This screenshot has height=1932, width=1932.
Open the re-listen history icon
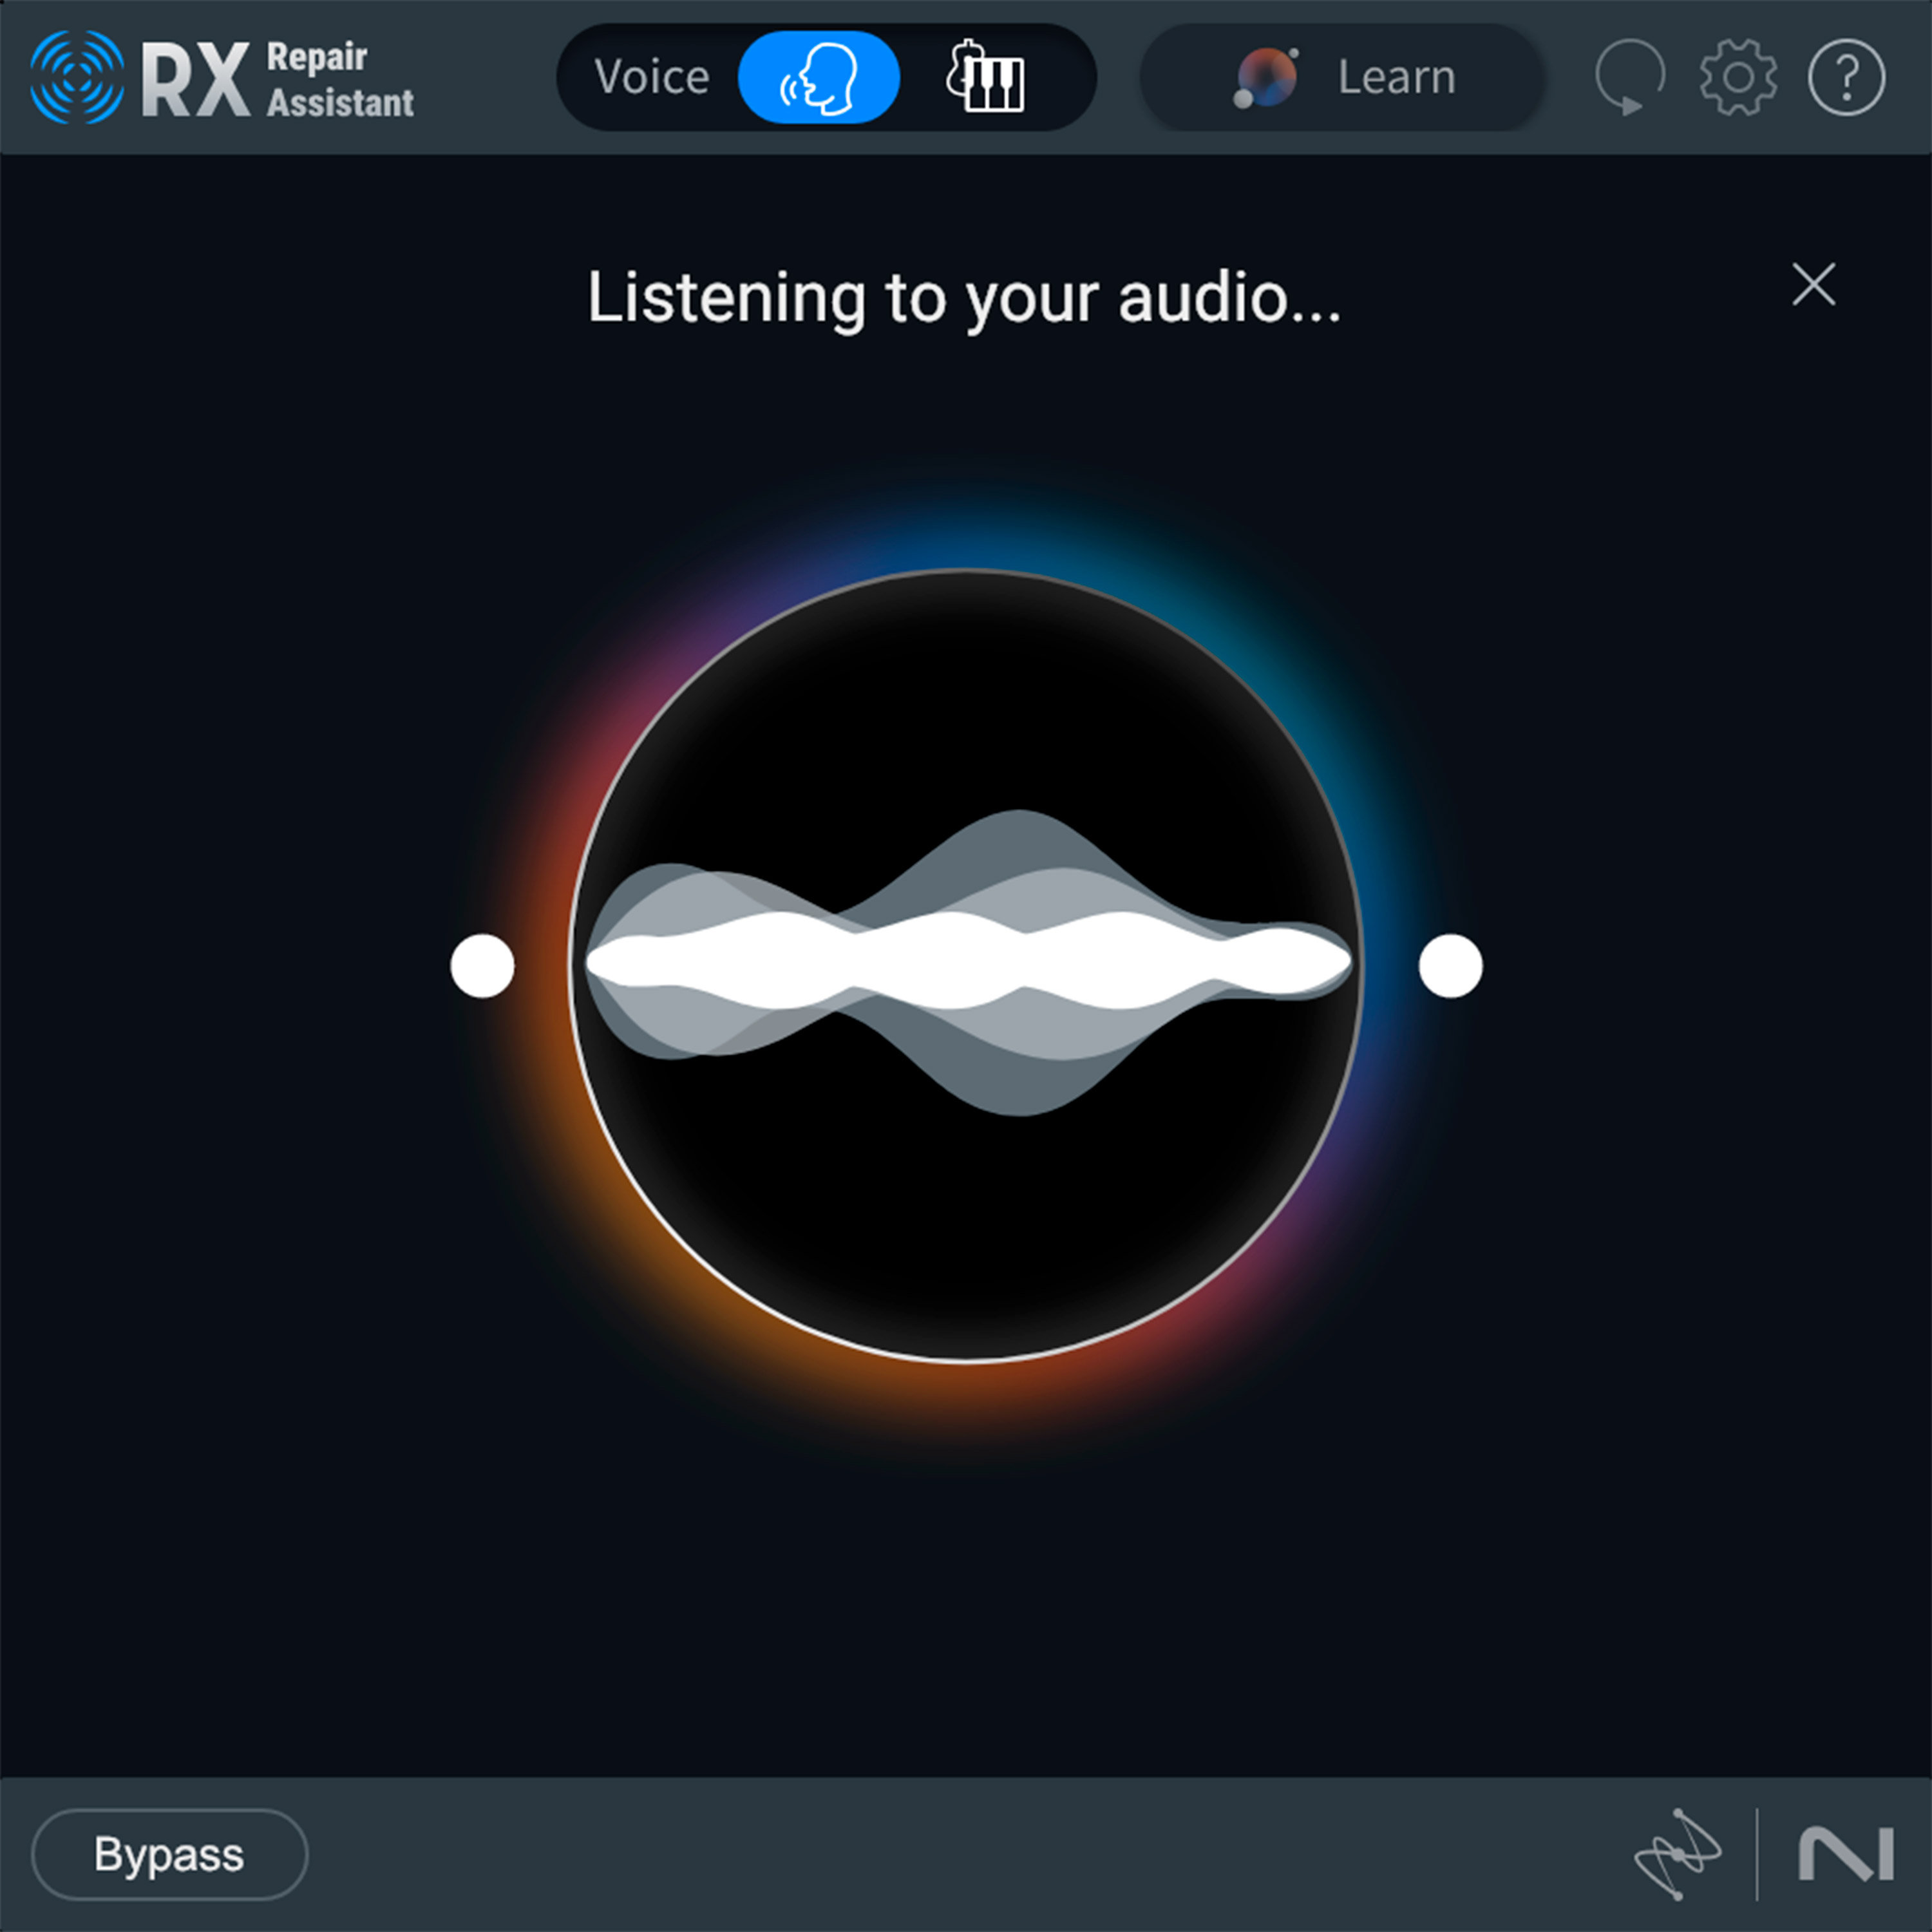pyautogui.click(x=1630, y=77)
